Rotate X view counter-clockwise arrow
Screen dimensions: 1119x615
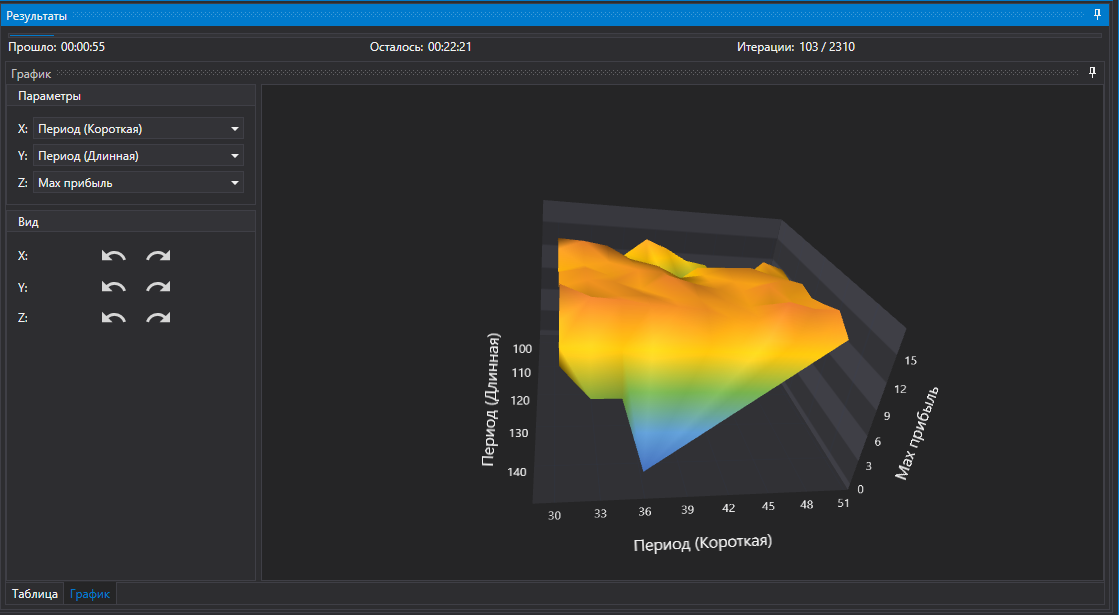[x=113, y=255]
